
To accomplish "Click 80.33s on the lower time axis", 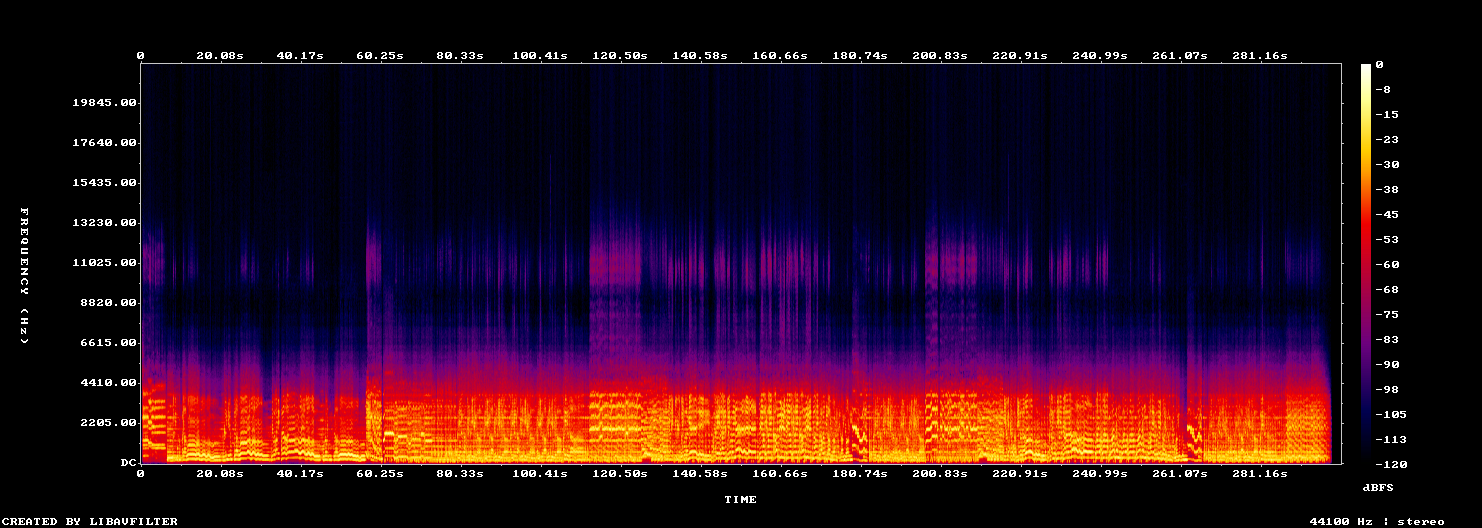I will point(460,474).
